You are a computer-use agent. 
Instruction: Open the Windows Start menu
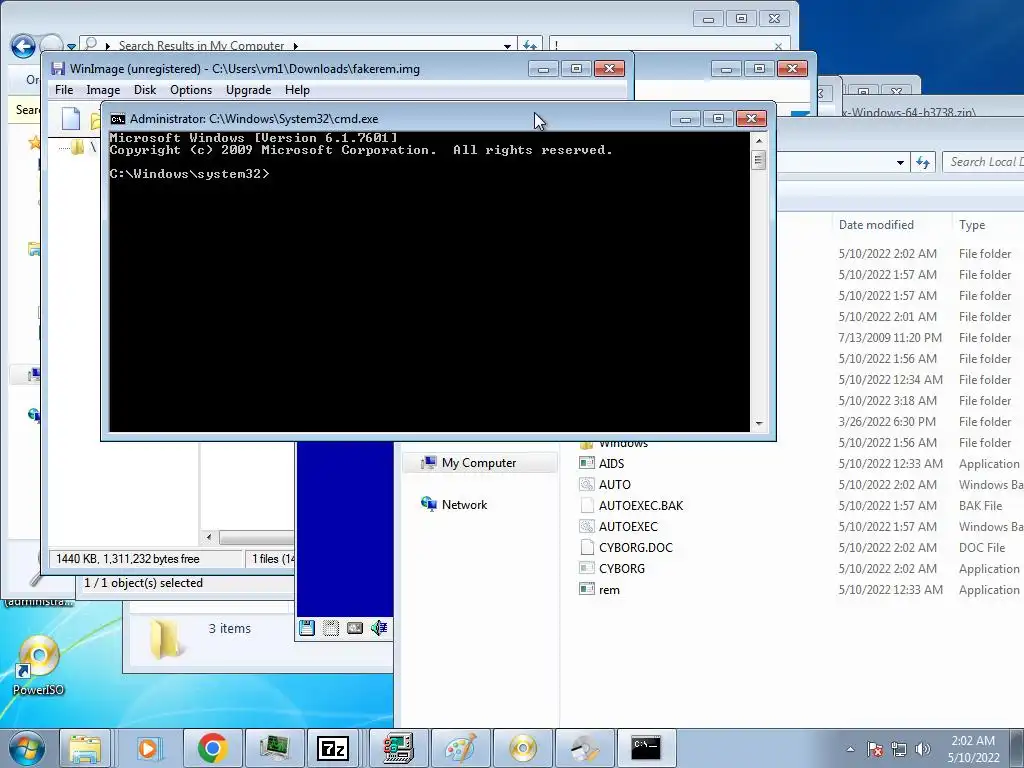click(27, 748)
